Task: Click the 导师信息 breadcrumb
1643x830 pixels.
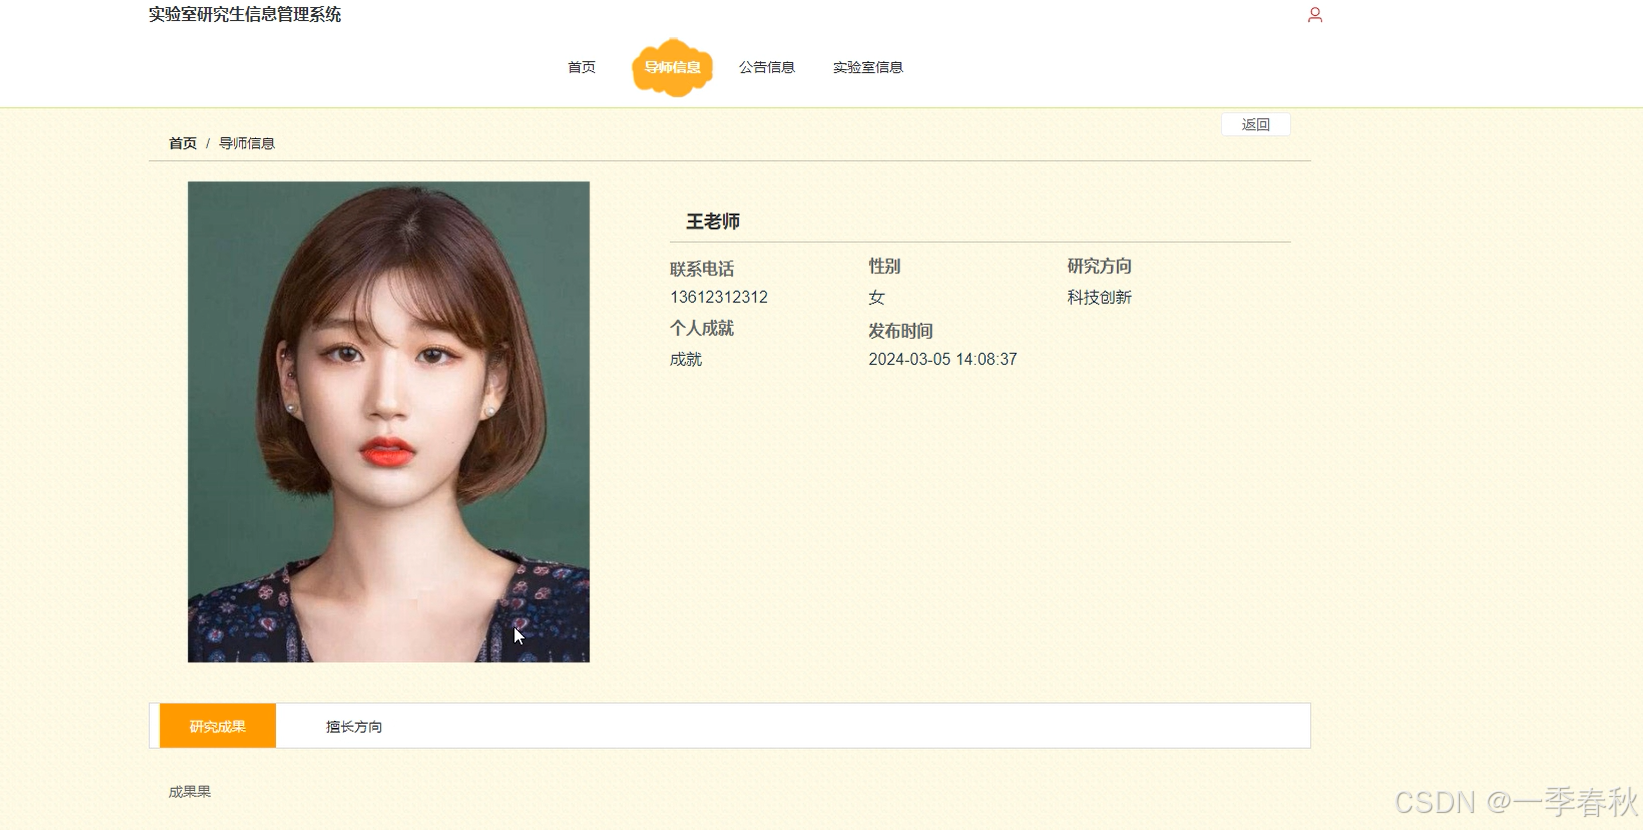Action: tap(247, 143)
